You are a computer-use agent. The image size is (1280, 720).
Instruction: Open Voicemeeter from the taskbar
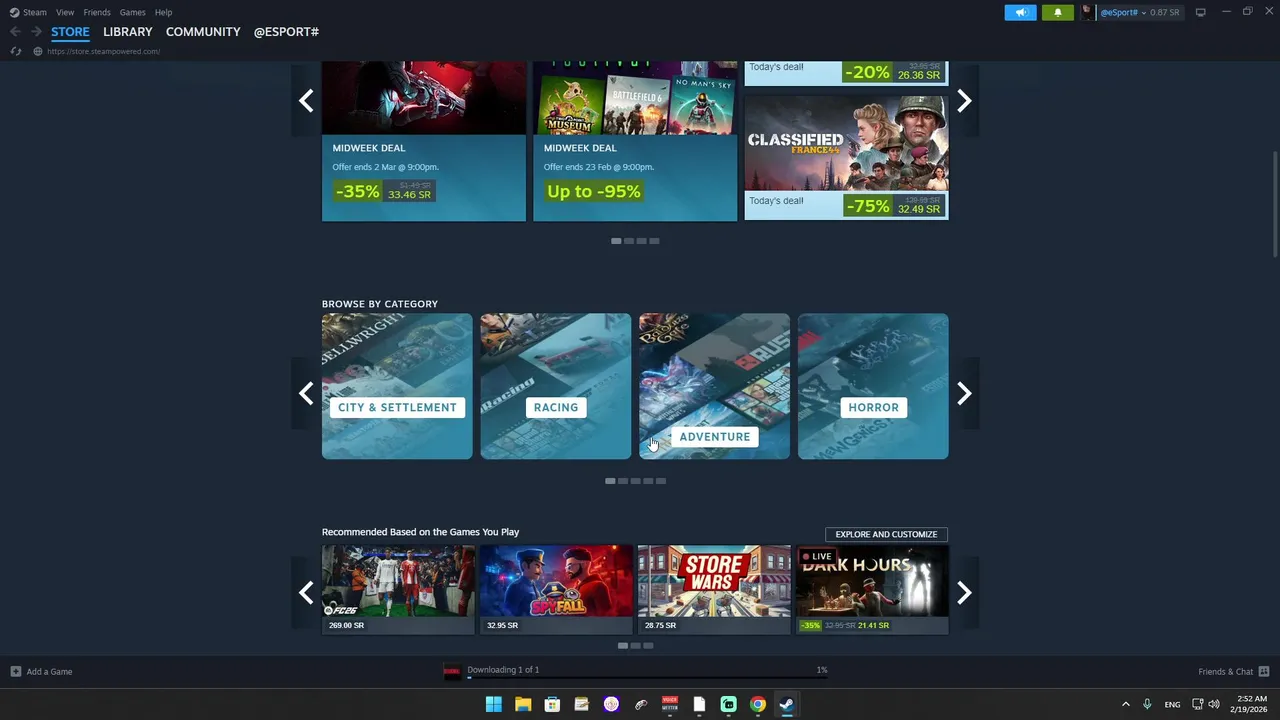(x=670, y=704)
